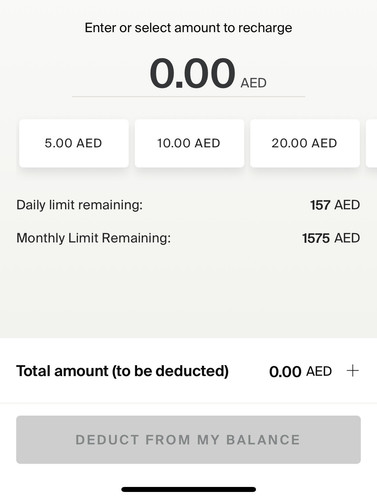Tap the partially visible fourth amount card
The width and height of the screenshot is (377, 500).
tap(371, 143)
